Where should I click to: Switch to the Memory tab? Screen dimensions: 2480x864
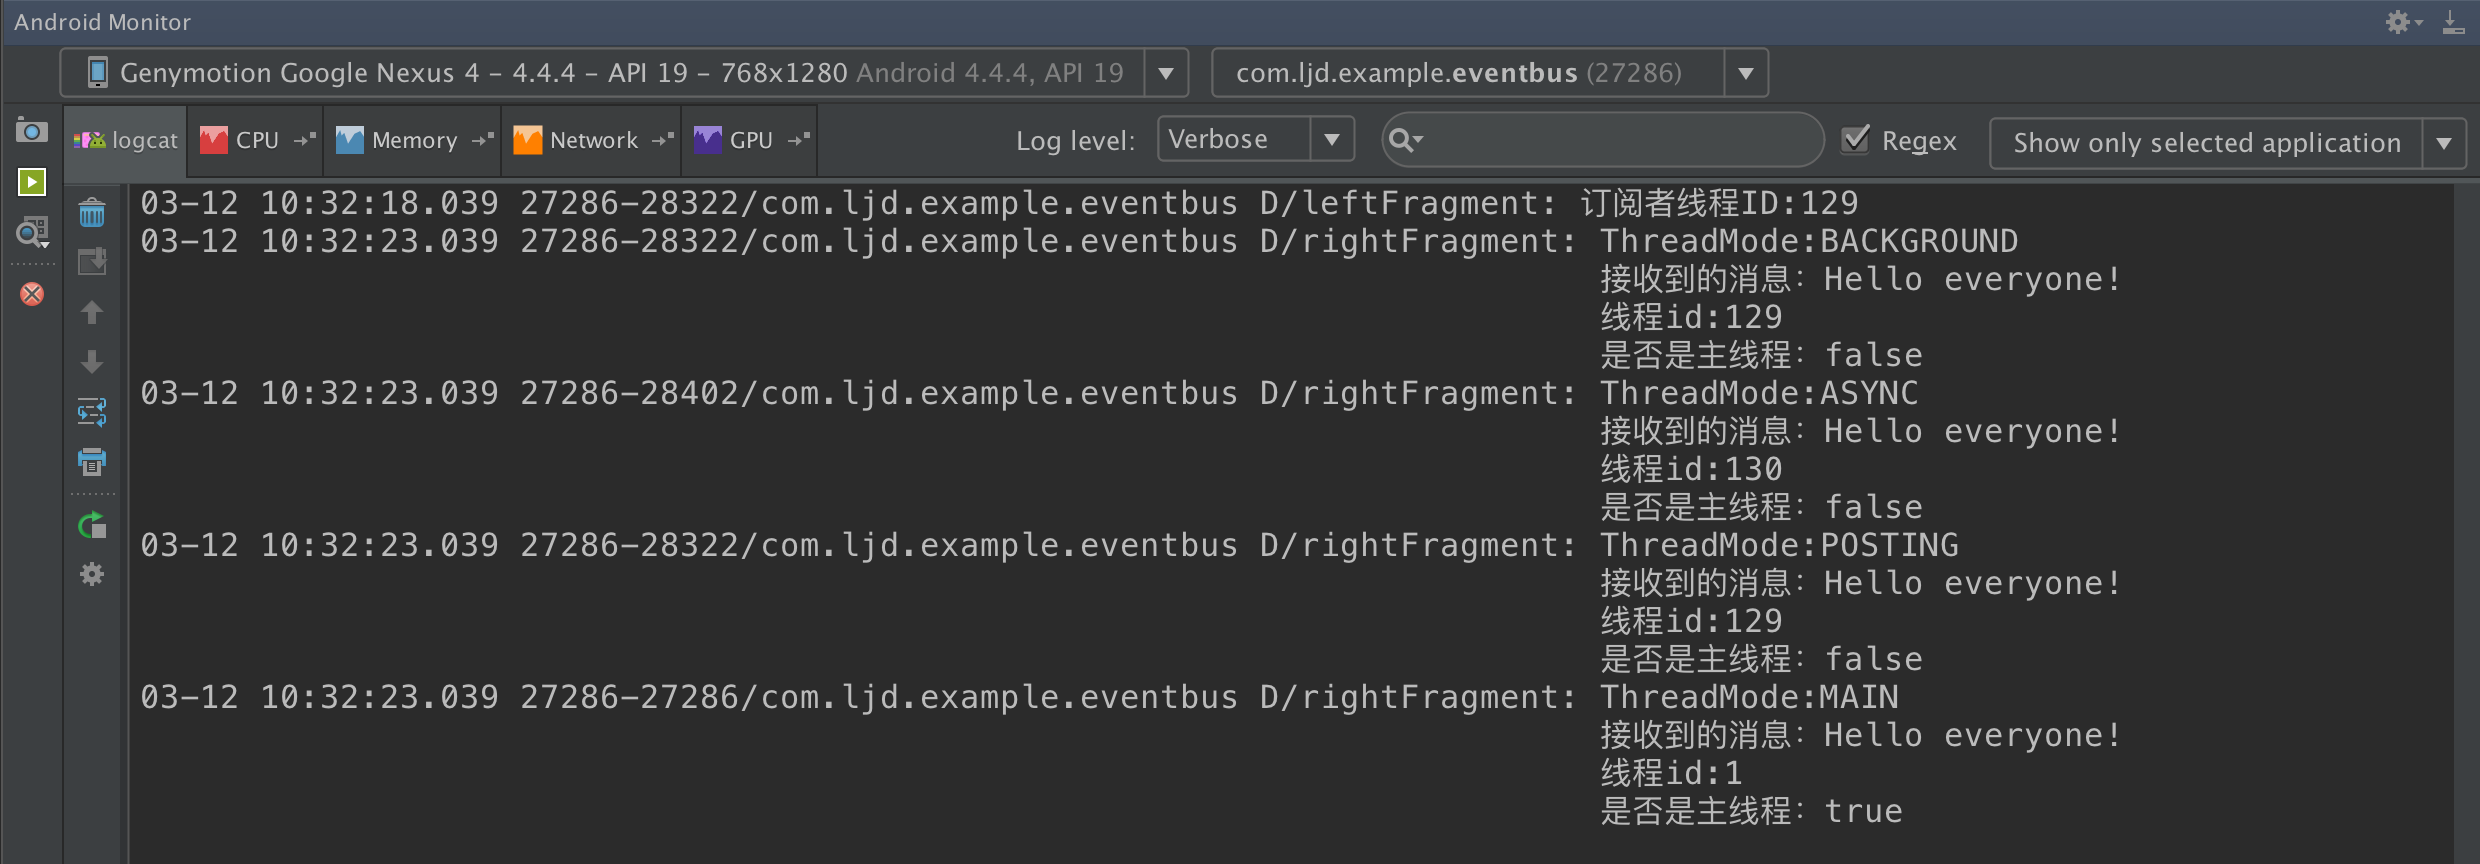[x=413, y=140]
